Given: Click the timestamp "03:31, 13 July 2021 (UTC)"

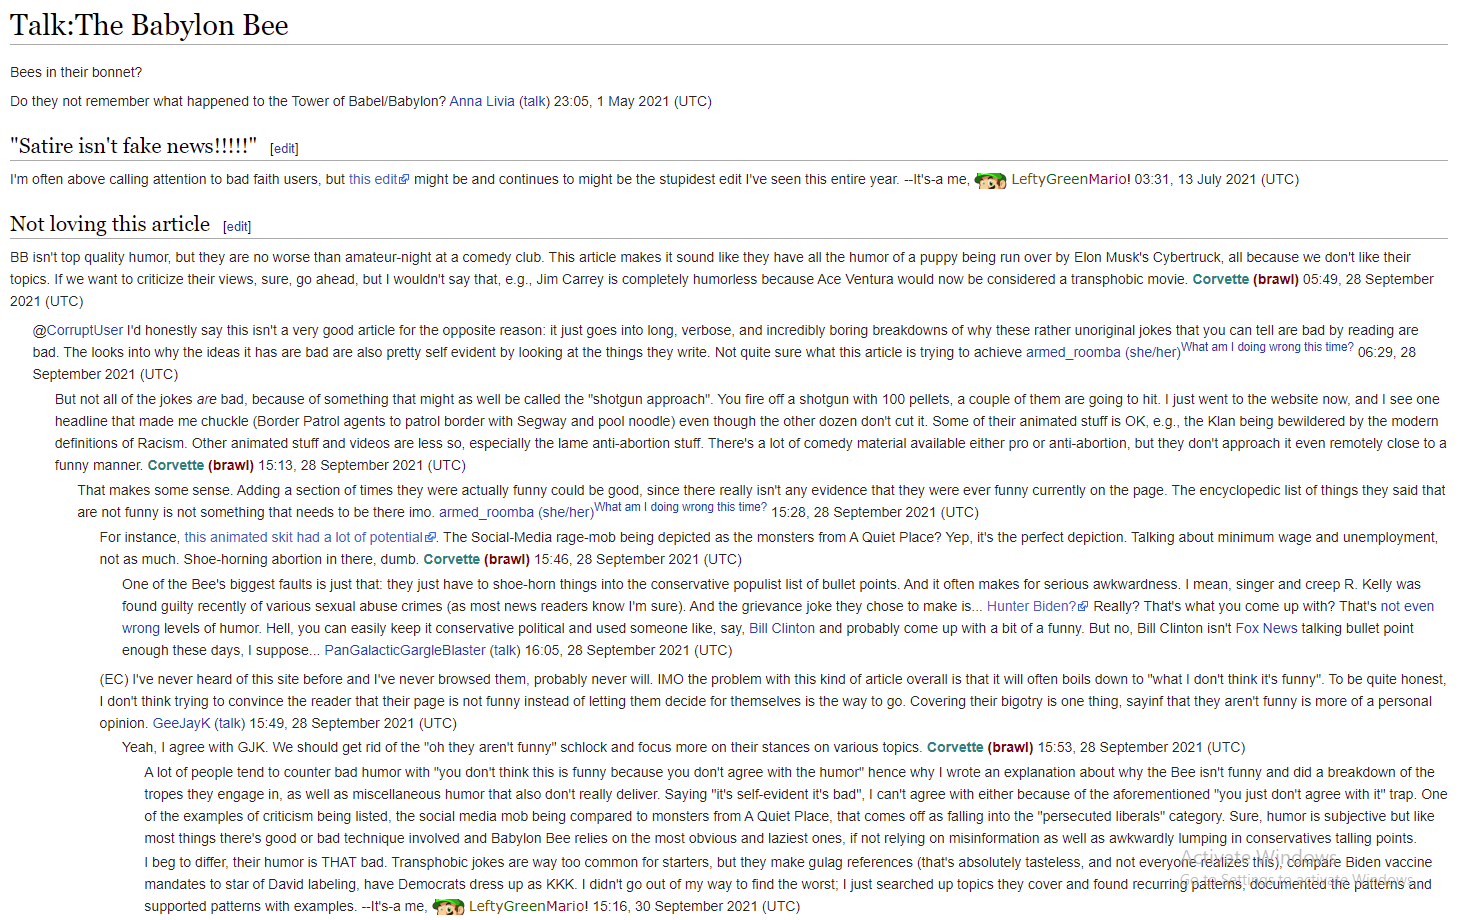Looking at the screenshot, I should pos(1217,179).
